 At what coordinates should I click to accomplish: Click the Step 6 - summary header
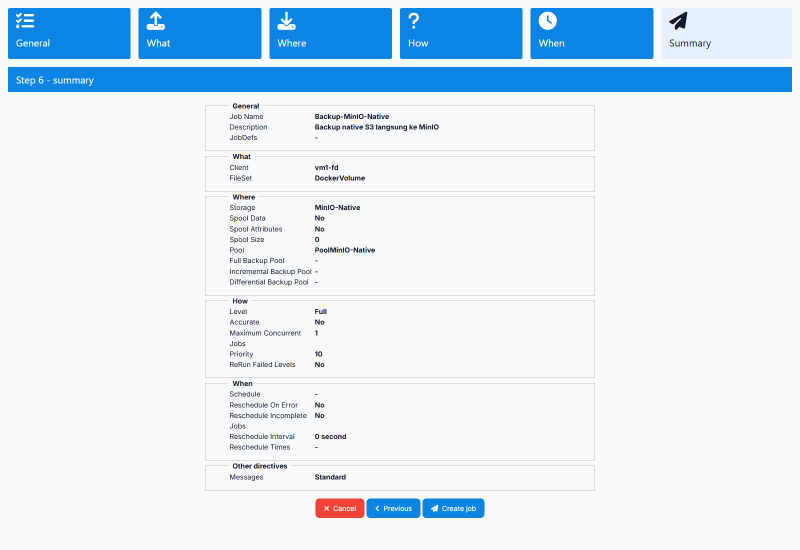click(400, 80)
